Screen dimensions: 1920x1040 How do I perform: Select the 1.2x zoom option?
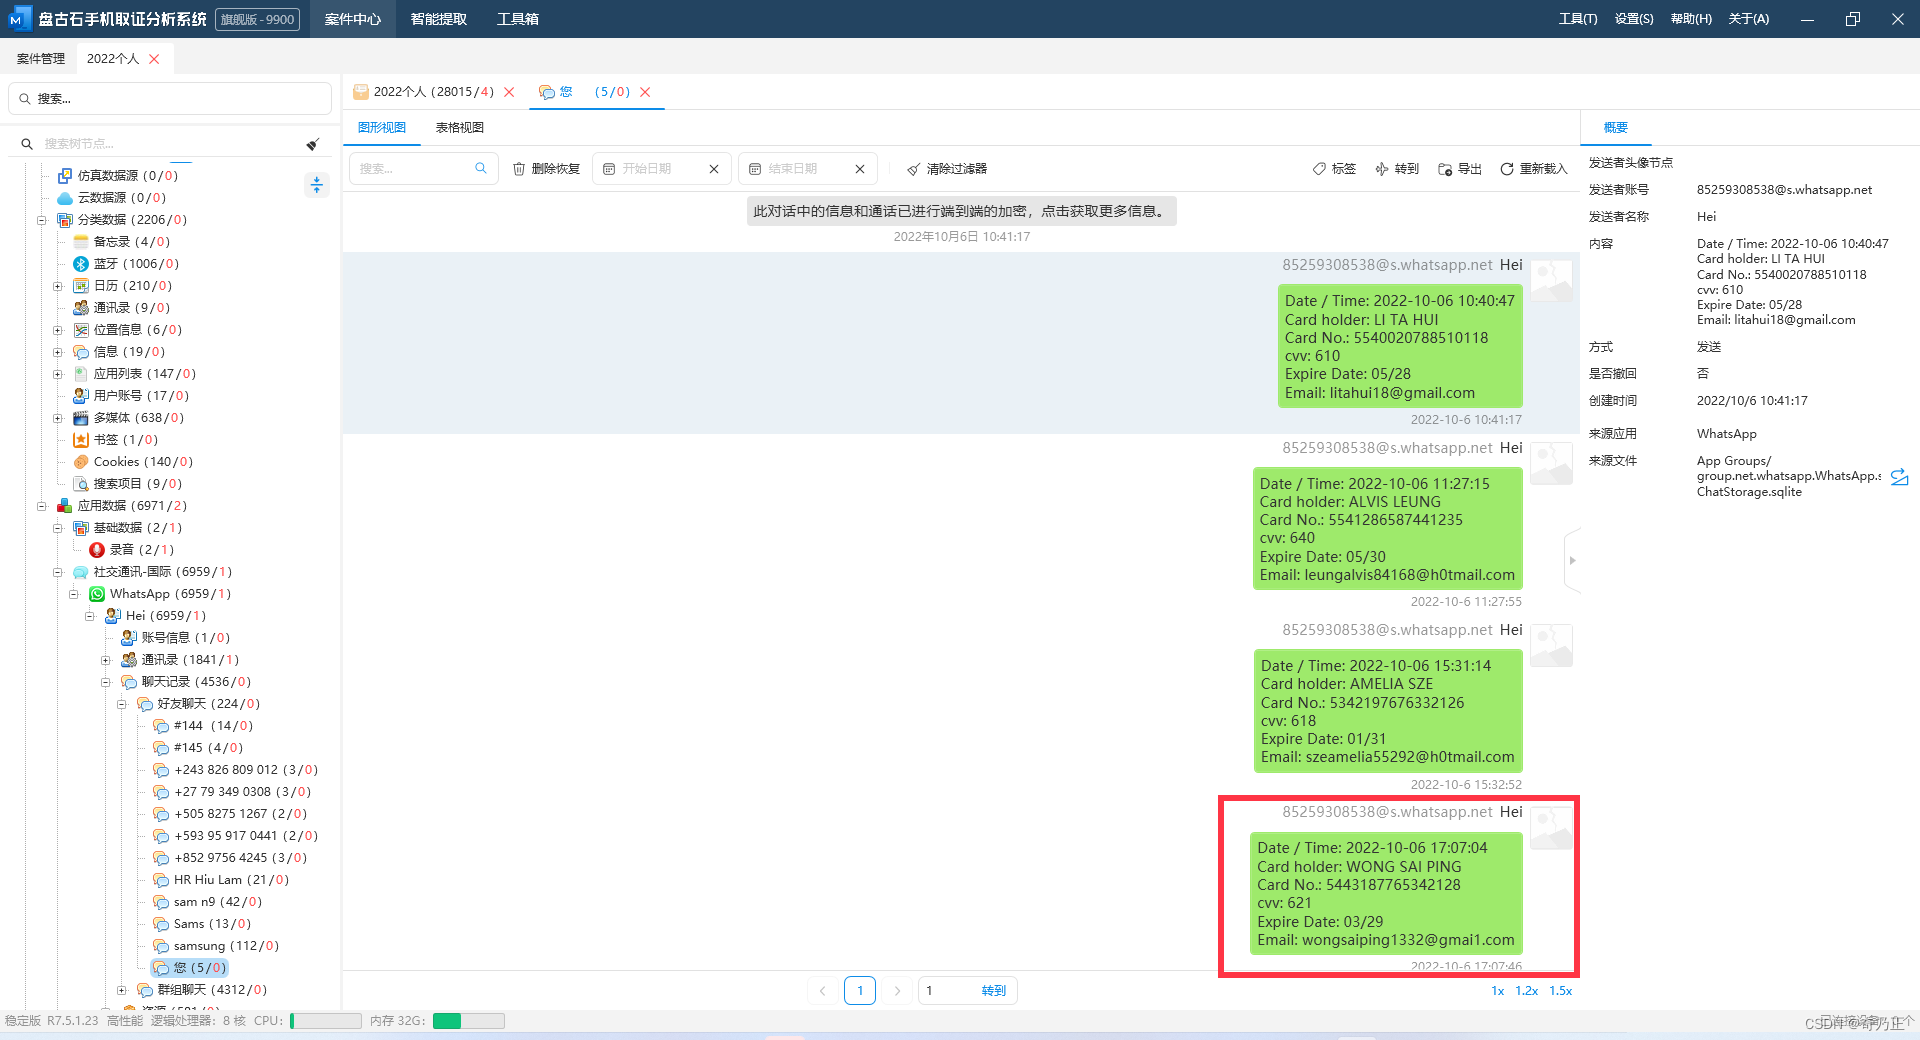click(x=1527, y=991)
